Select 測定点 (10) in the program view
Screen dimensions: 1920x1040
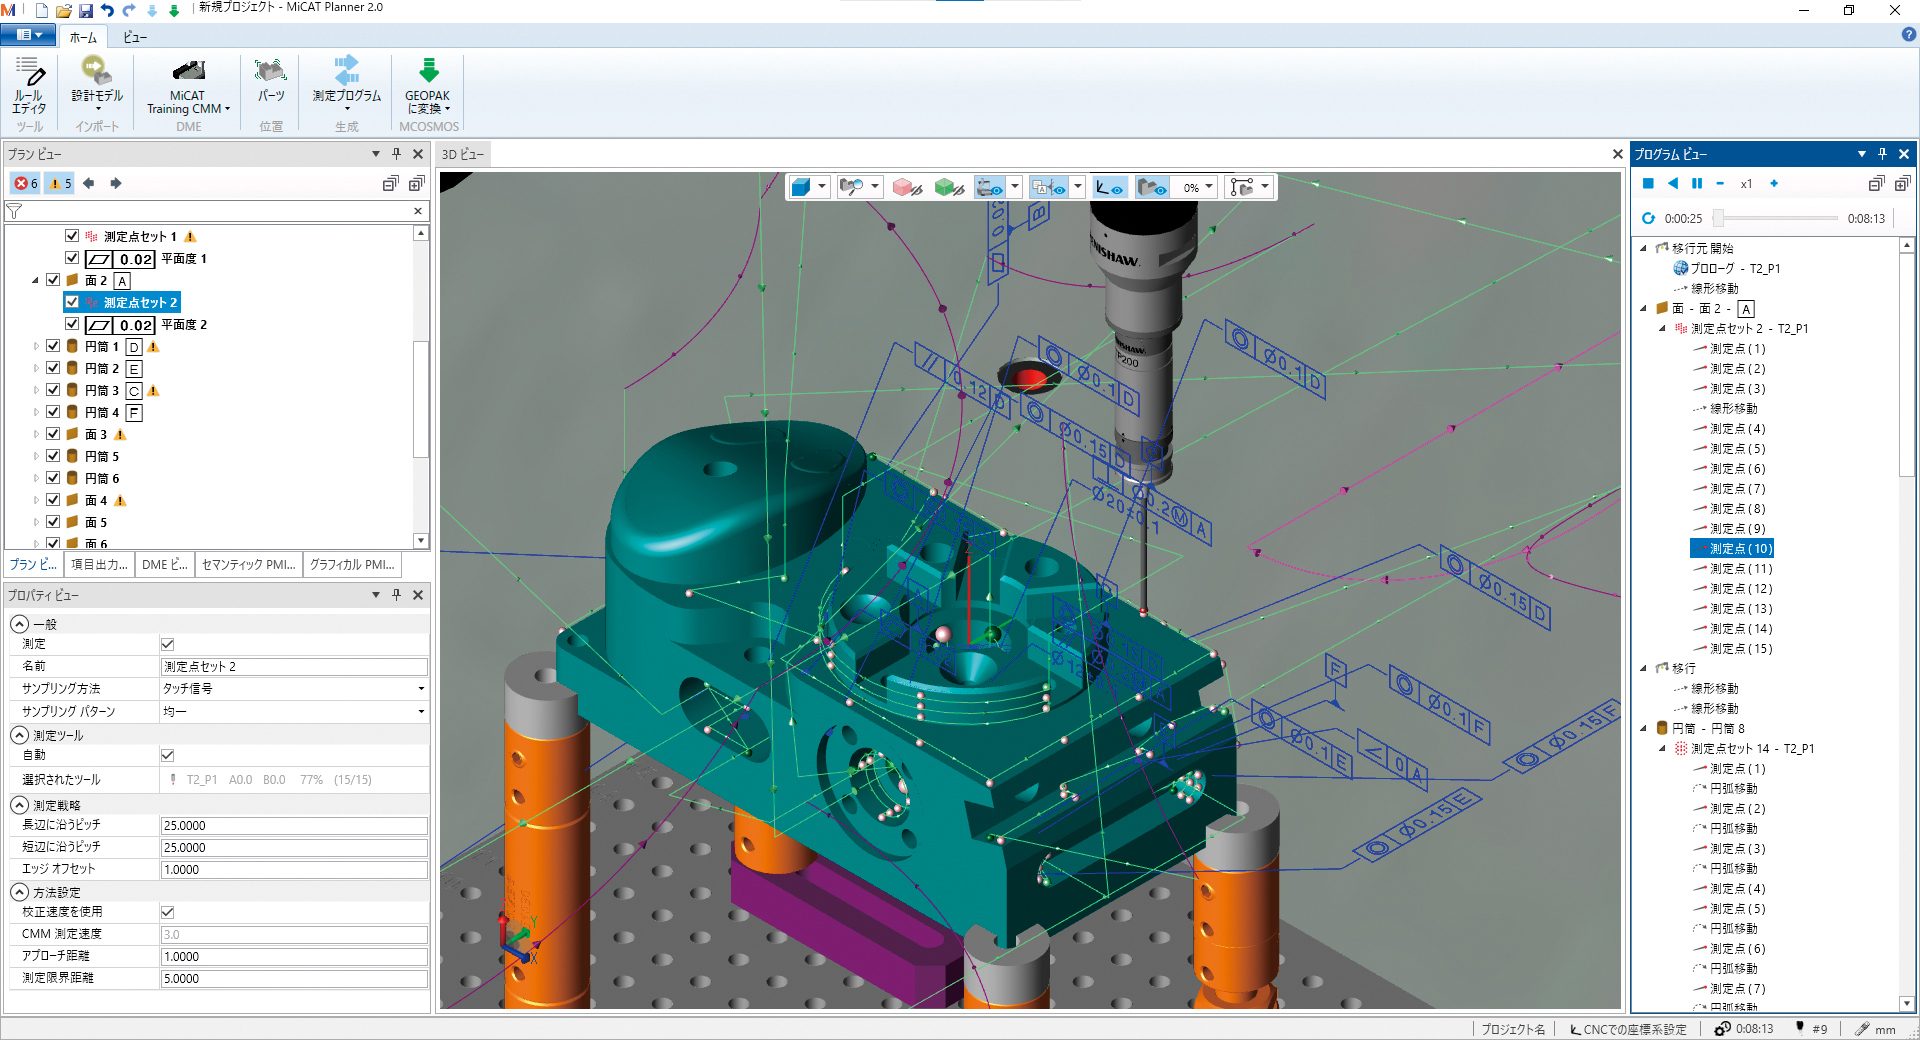point(1733,548)
